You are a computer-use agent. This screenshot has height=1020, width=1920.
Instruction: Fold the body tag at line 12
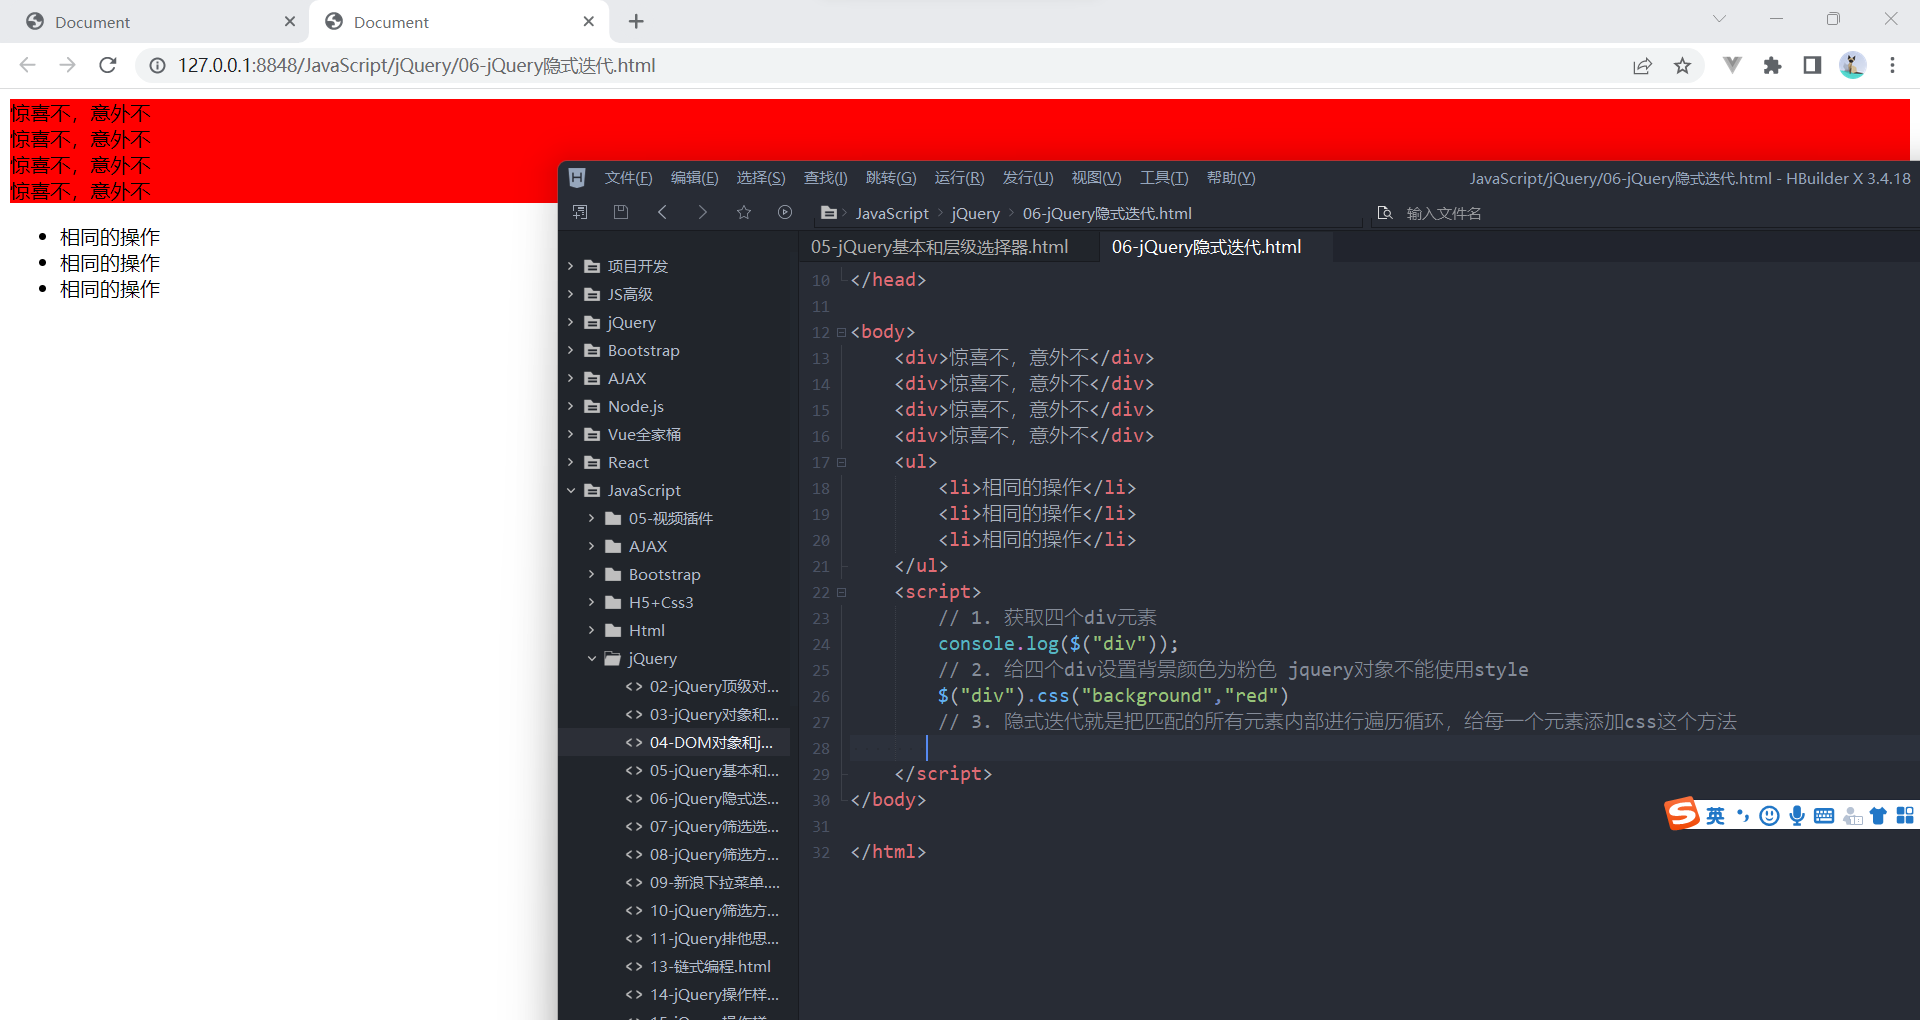[x=841, y=332]
